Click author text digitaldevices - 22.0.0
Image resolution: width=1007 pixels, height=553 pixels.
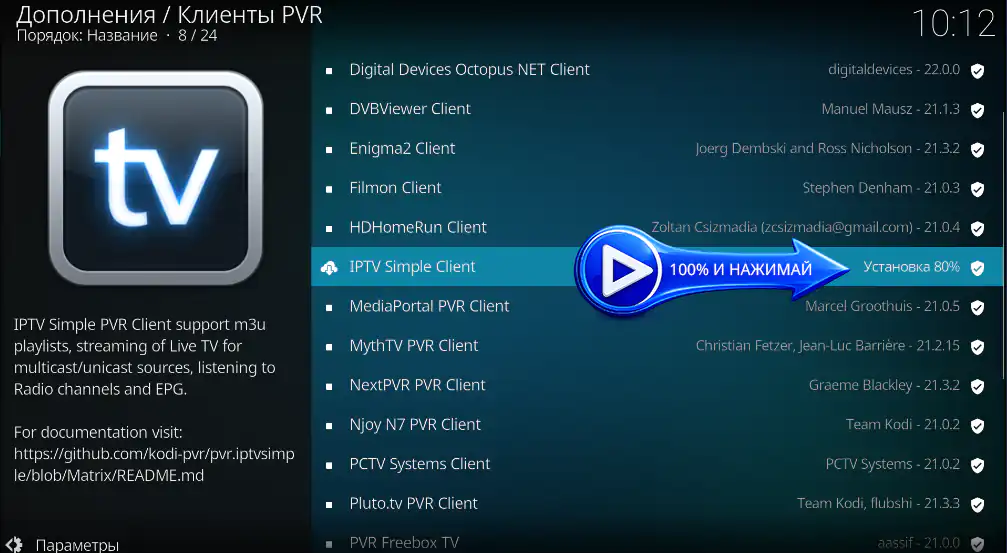(x=894, y=69)
